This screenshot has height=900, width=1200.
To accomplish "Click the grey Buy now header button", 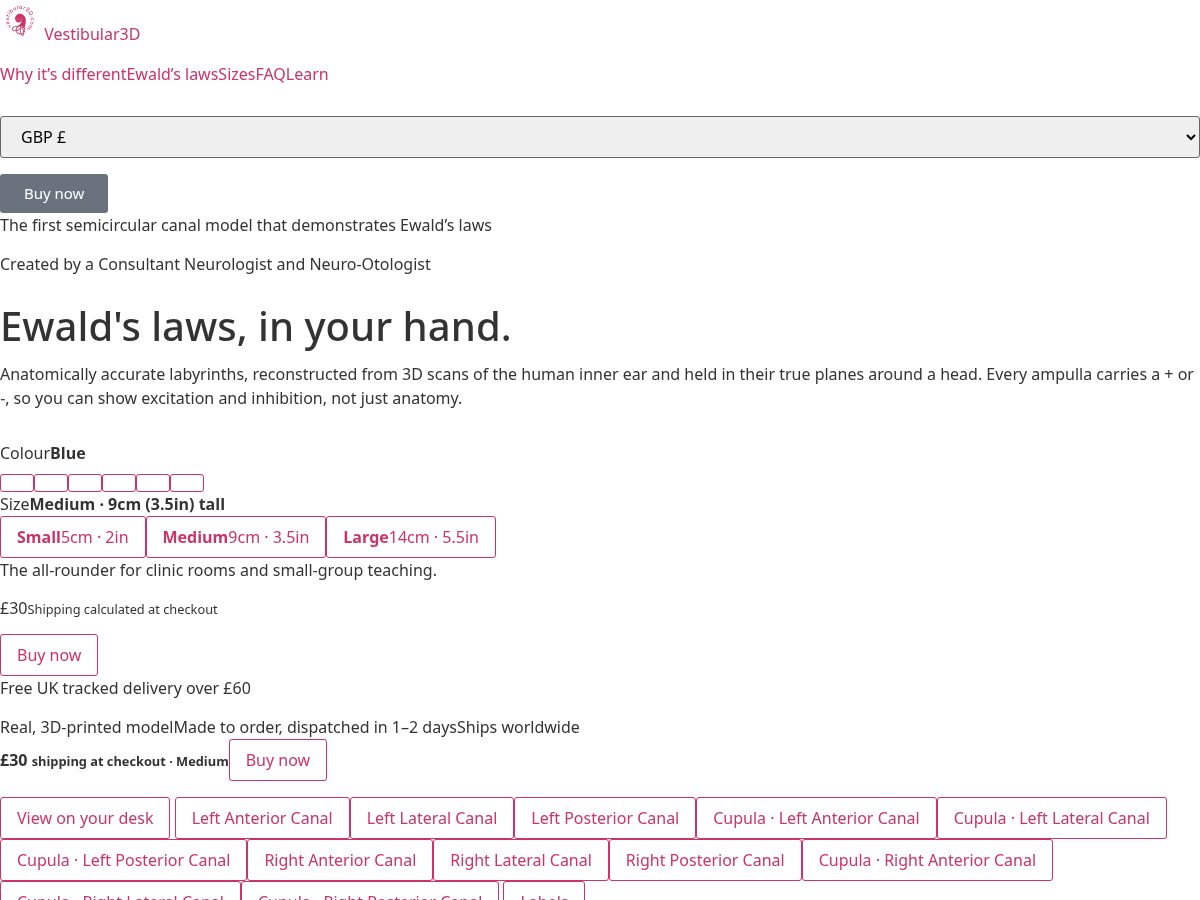I will 54,193.
